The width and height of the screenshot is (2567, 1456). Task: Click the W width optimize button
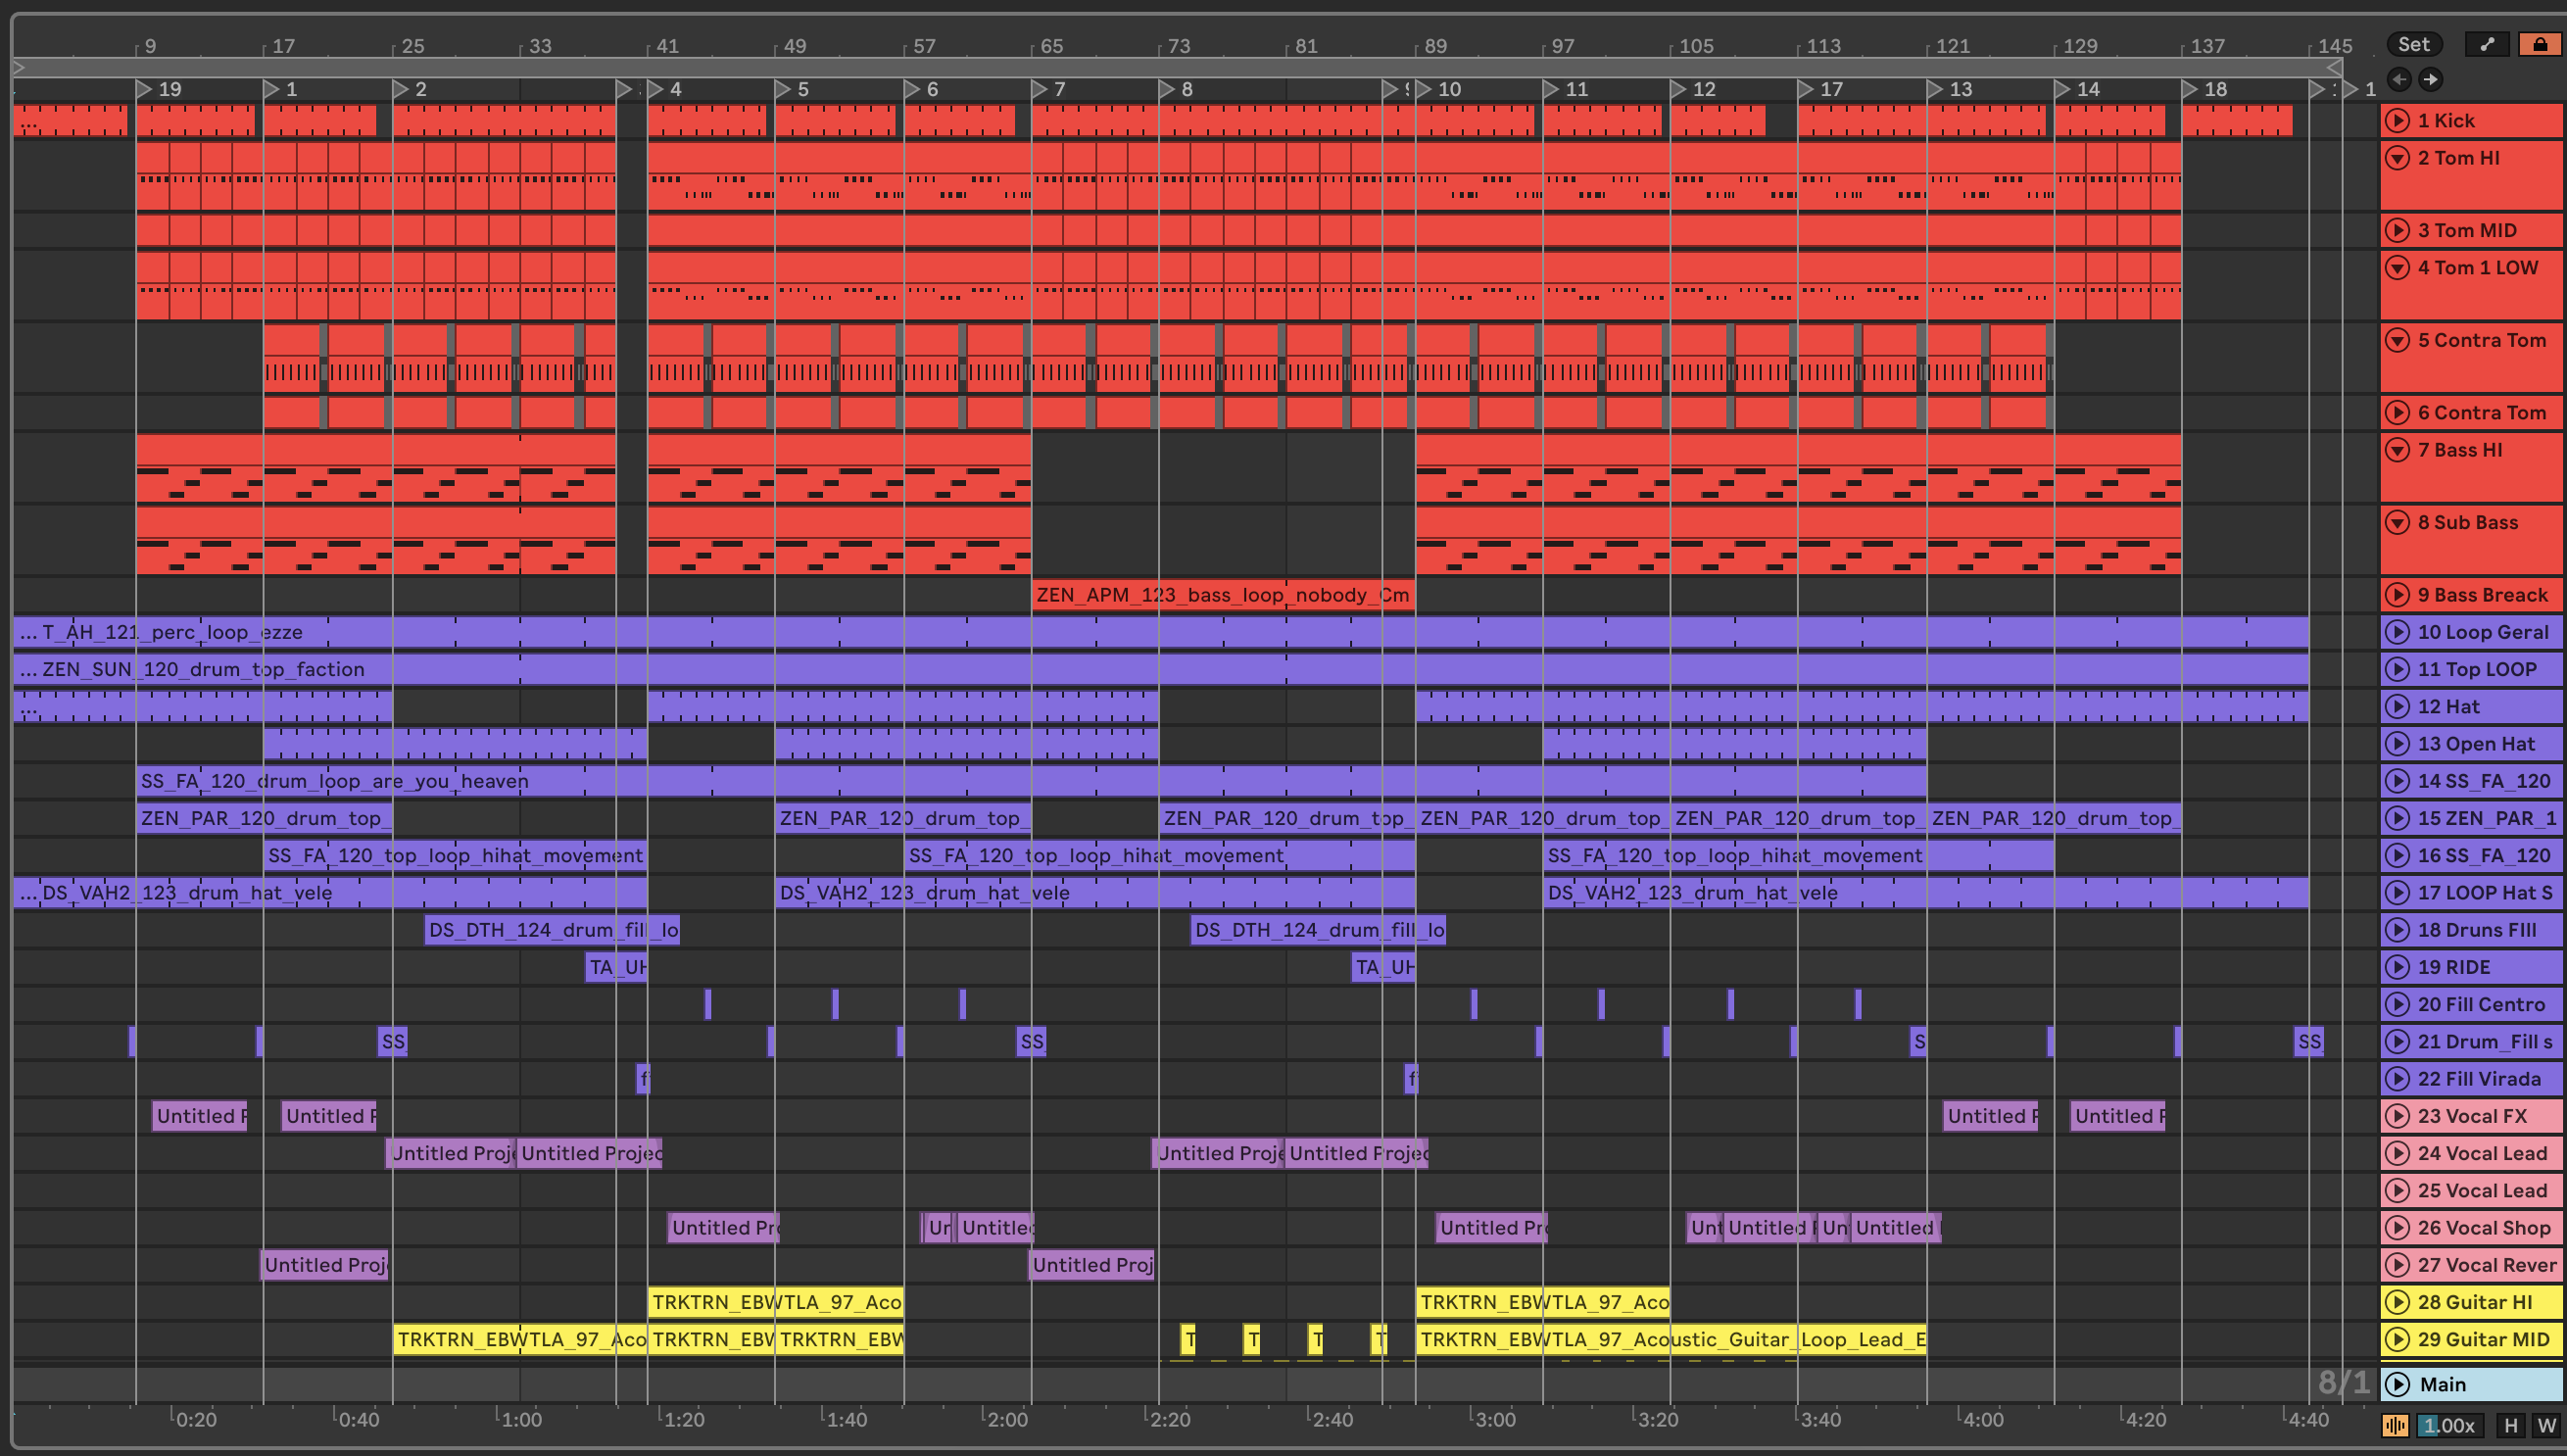2546,1425
